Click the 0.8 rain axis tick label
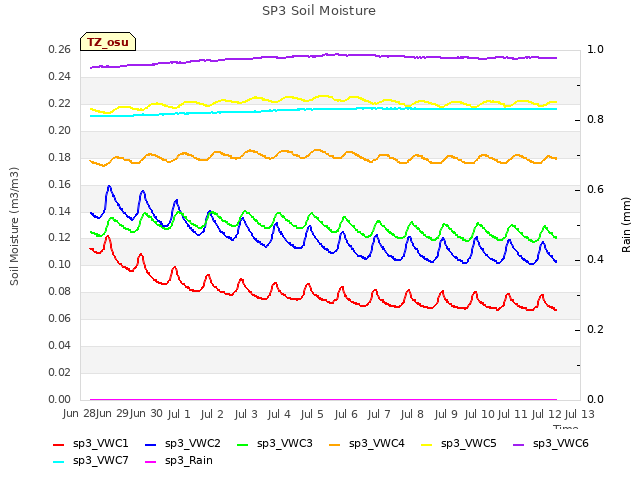This screenshot has height=480, width=640. [595, 120]
